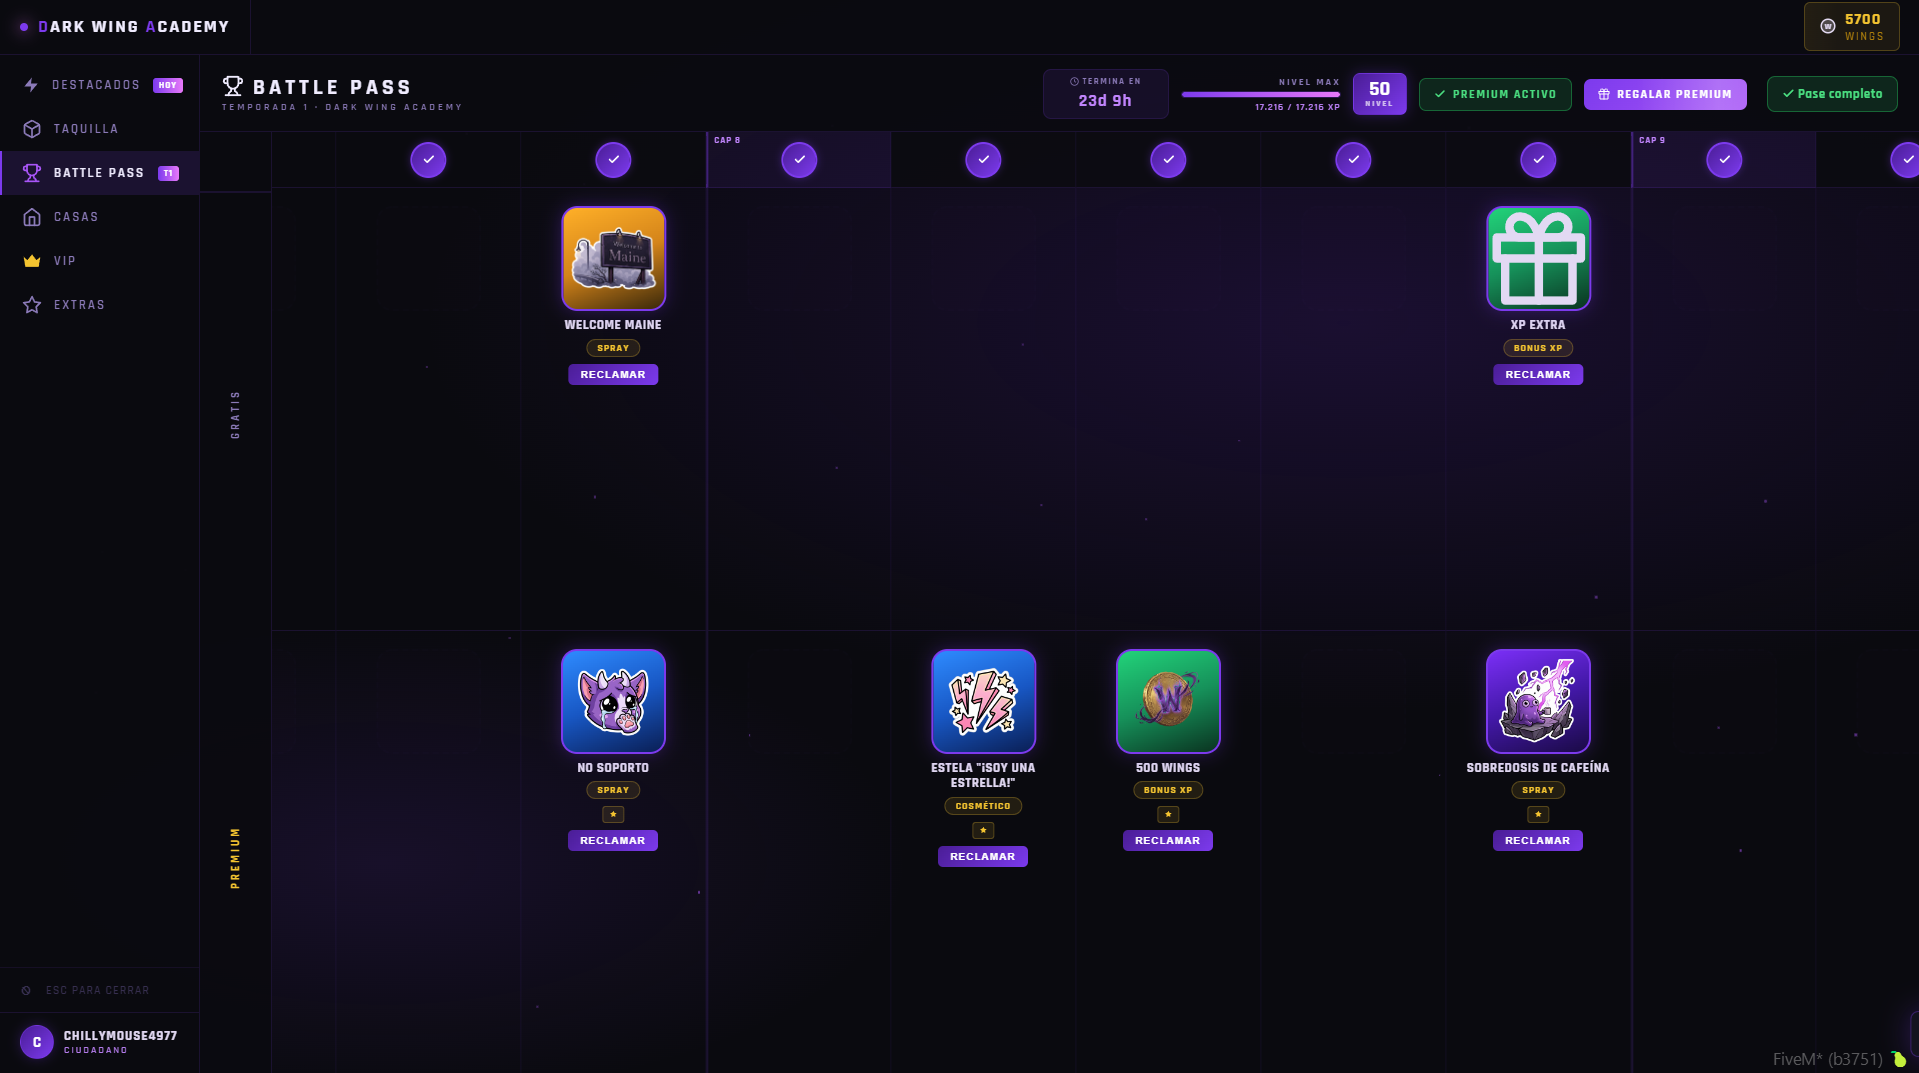Image resolution: width=1919 pixels, height=1073 pixels.
Task: Click the Regalar Premium button
Action: pos(1665,94)
